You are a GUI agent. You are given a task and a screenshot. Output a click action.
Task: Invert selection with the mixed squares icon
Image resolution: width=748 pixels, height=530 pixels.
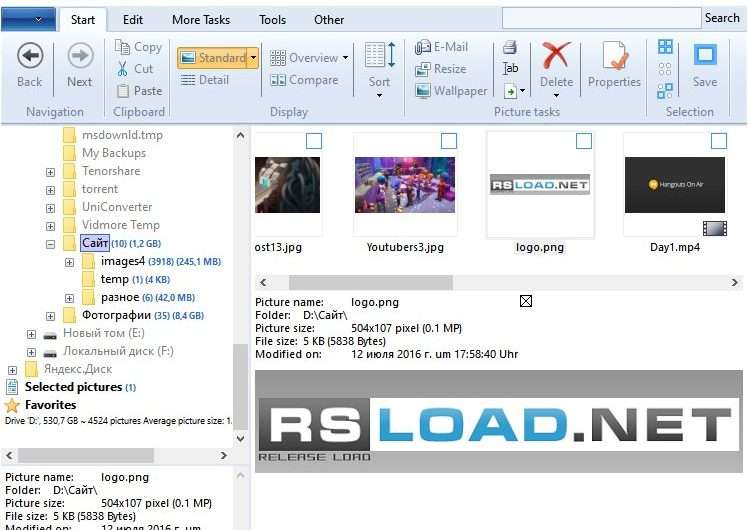click(665, 91)
